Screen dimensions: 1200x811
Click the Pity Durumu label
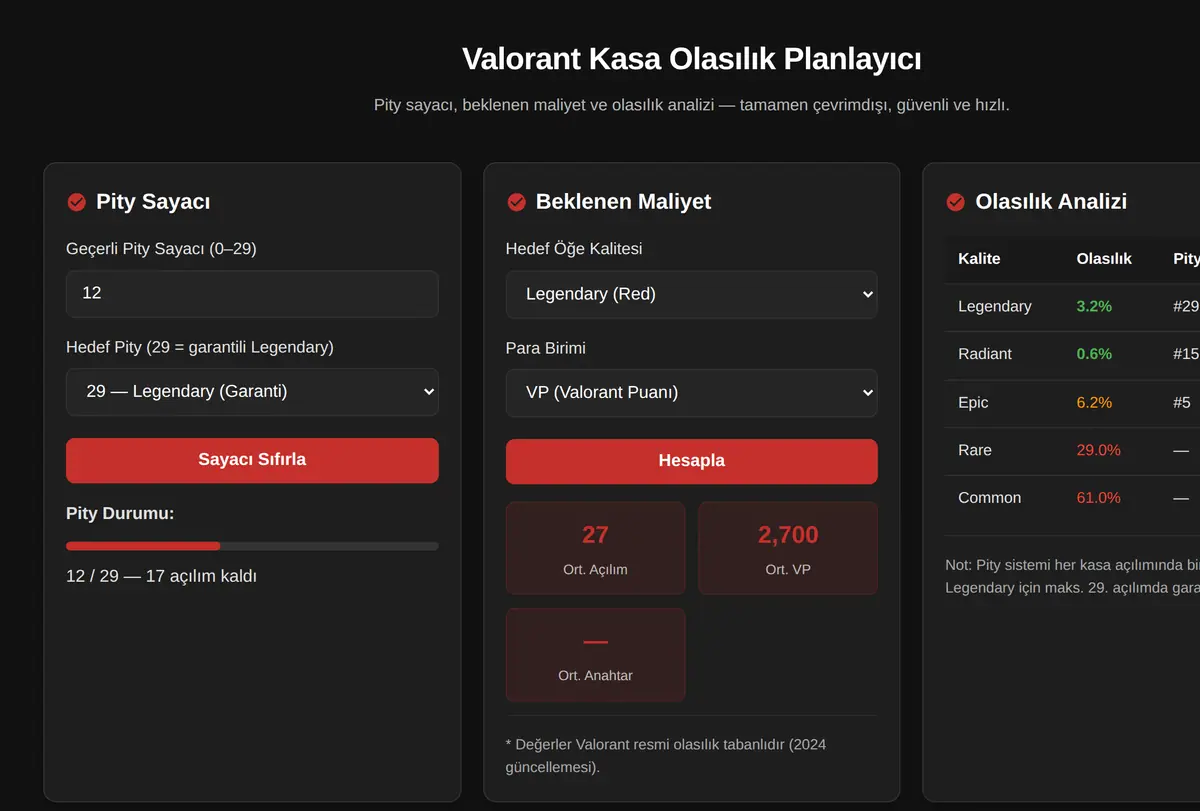(x=120, y=514)
